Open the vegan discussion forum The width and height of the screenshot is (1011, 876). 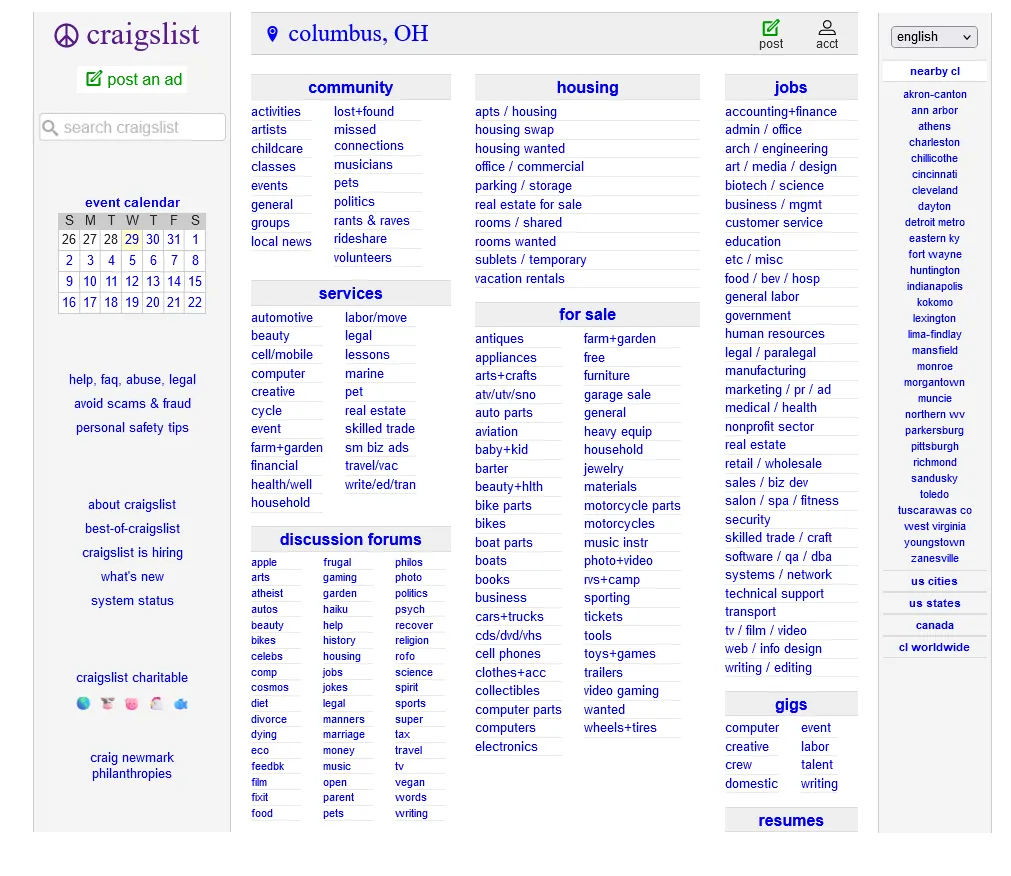point(410,782)
